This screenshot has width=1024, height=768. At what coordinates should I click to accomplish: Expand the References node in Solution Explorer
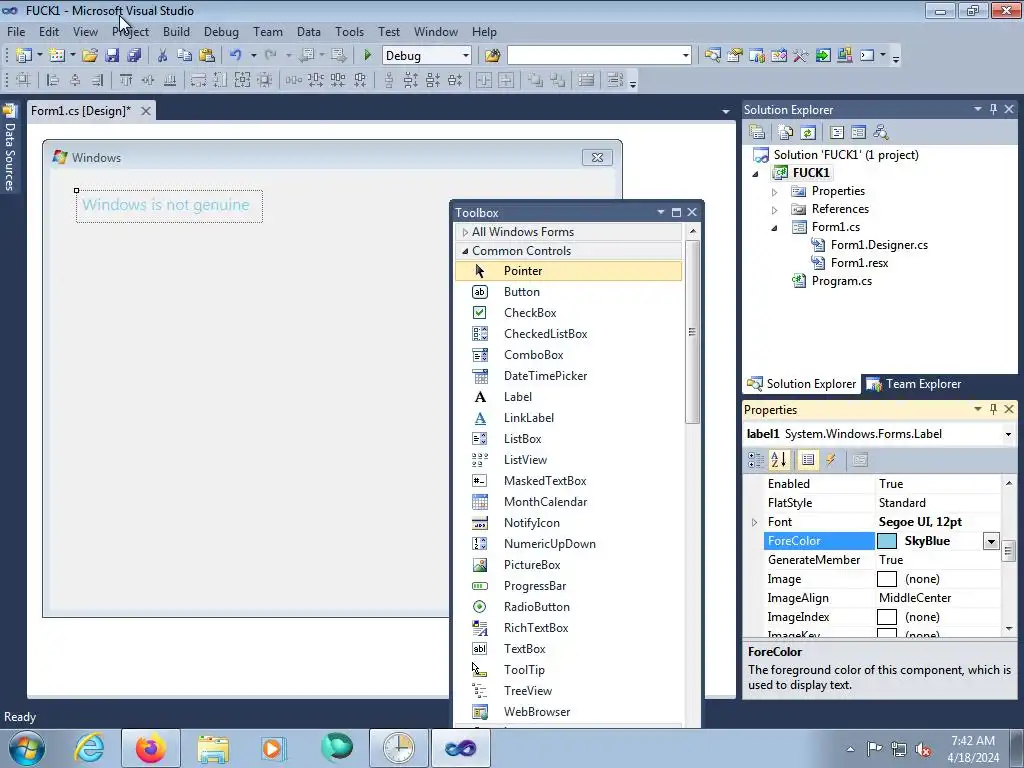pyautogui.click(x=775, y=210)
